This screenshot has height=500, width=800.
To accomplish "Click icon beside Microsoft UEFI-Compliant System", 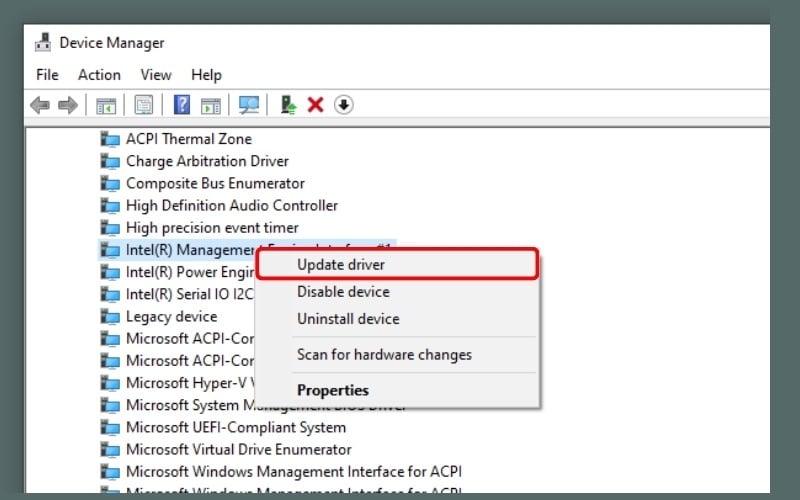I will pos(110,428).
